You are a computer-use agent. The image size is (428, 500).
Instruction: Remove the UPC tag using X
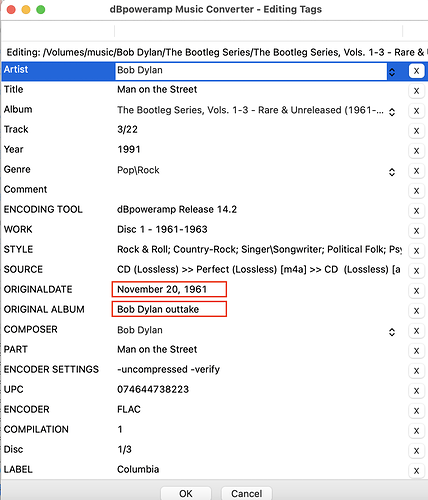point(416,391)
